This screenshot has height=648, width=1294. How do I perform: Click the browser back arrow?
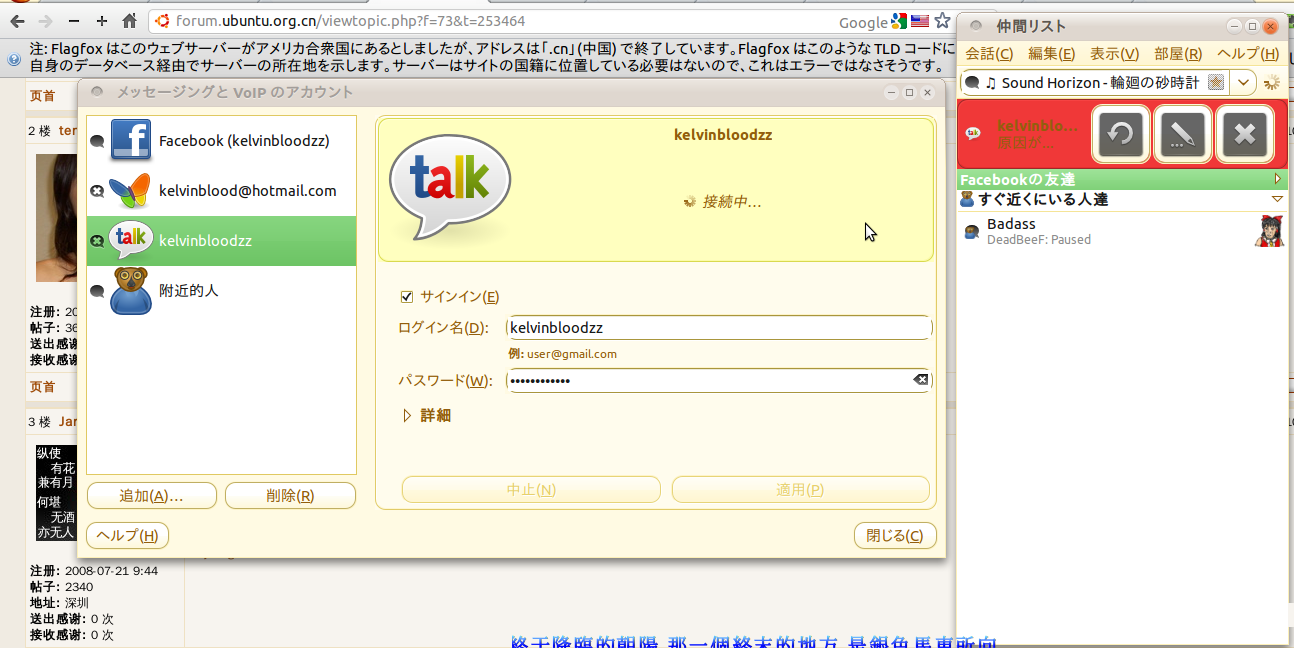pos(17,21)
